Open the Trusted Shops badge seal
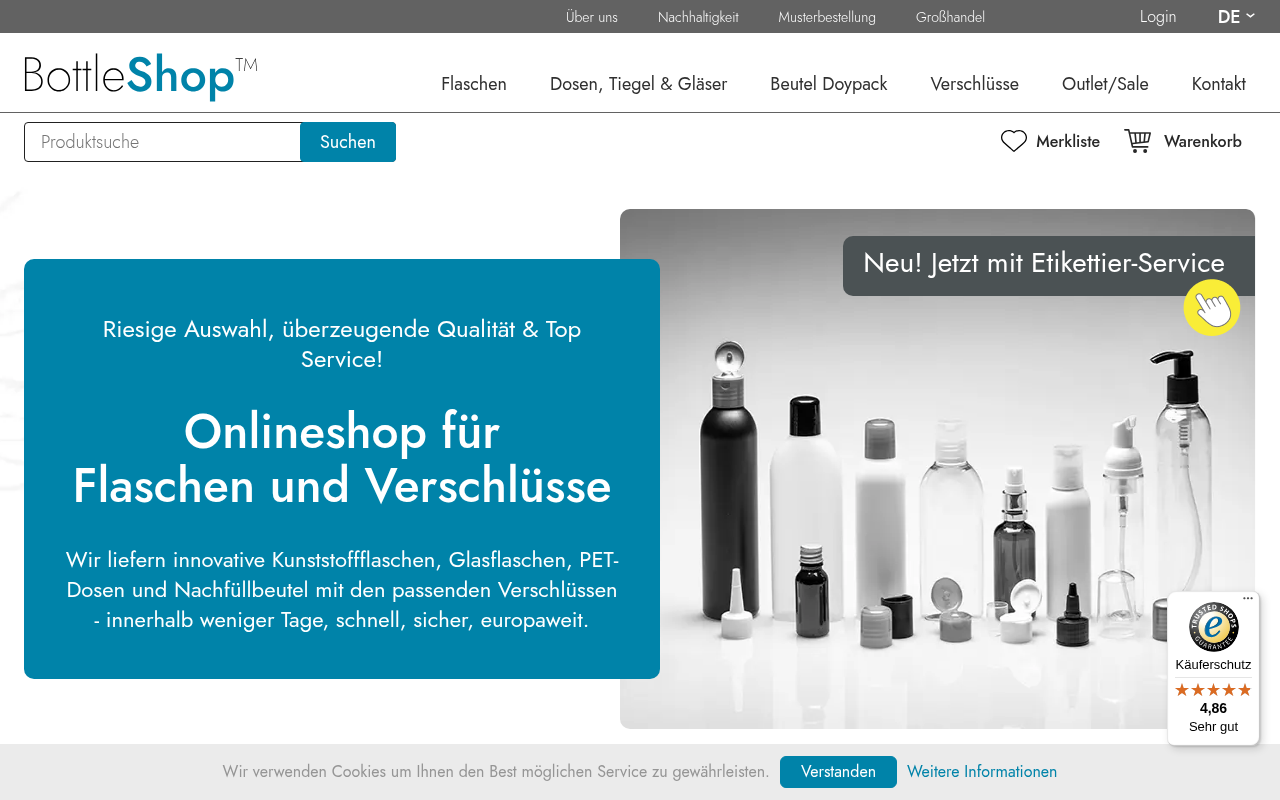The image size is (1280, 800). [1213, 627]
